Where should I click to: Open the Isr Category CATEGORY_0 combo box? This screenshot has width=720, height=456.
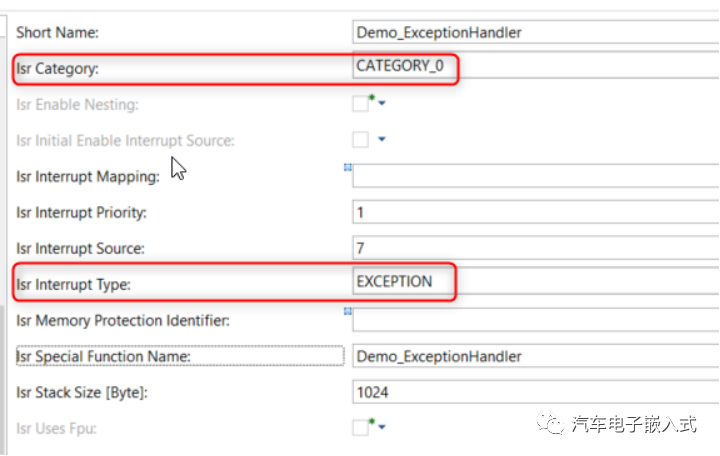point(536,66)
